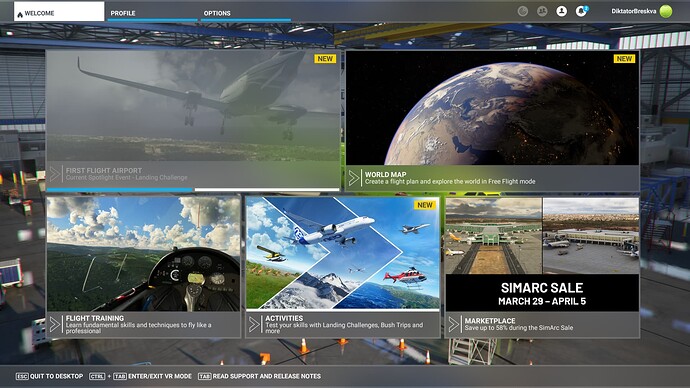Image resolution: width=690 pixels, height=388 pixels.
Task: Click the CTRL key hint icon
Action: coord(97,376)
